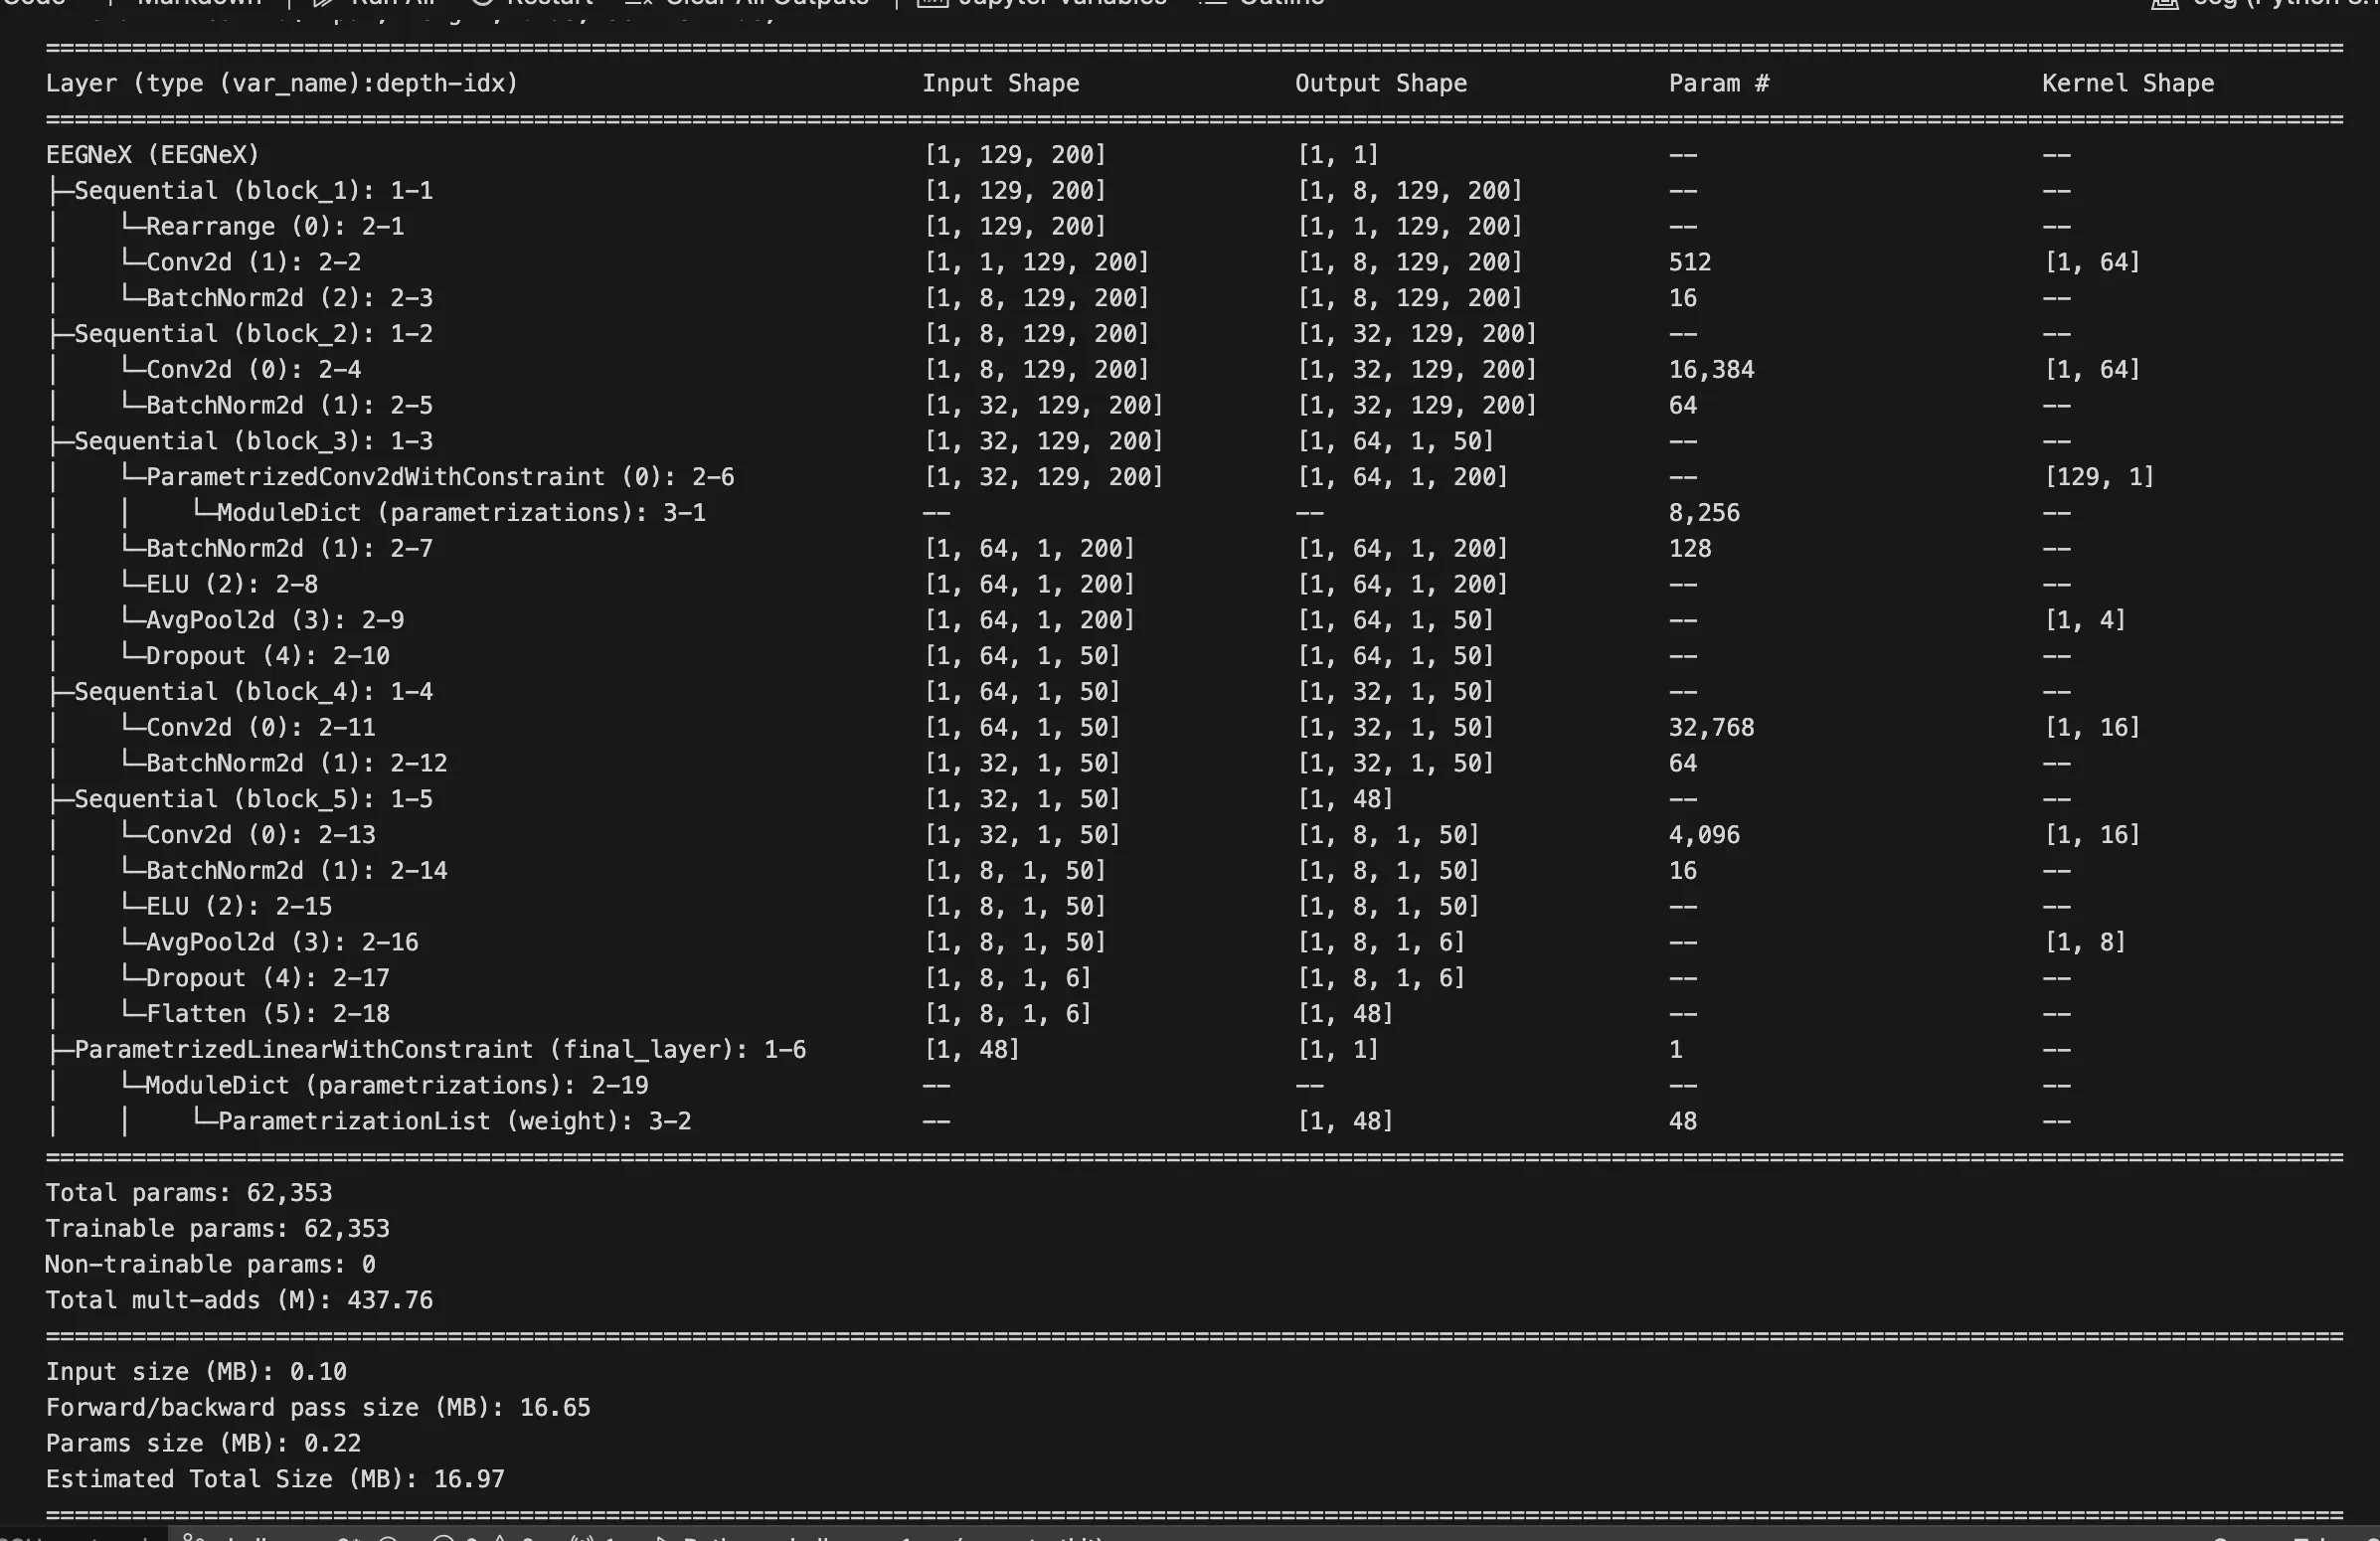Click the ParametrizedLinearWithConstraint (final_layer) row
This screenshot has height=1541, width=2380.
(439, 1049)
